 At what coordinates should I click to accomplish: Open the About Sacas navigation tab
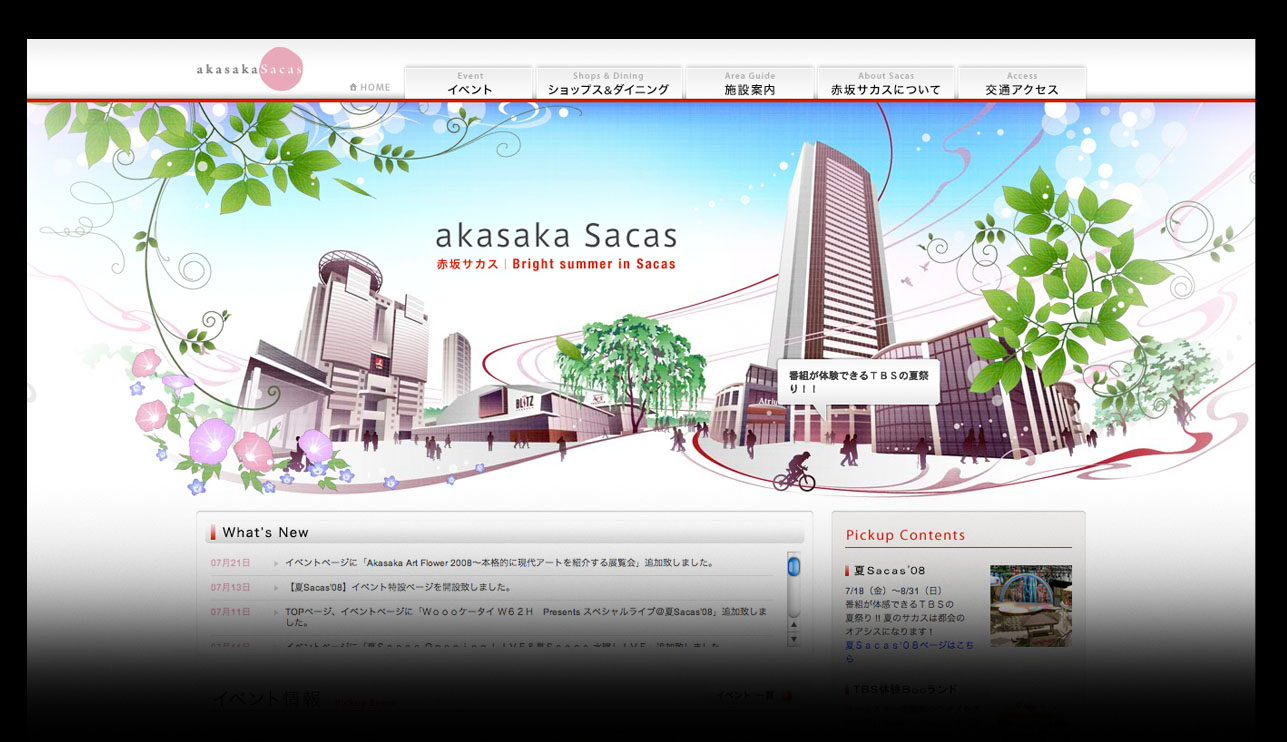(886, 83)
